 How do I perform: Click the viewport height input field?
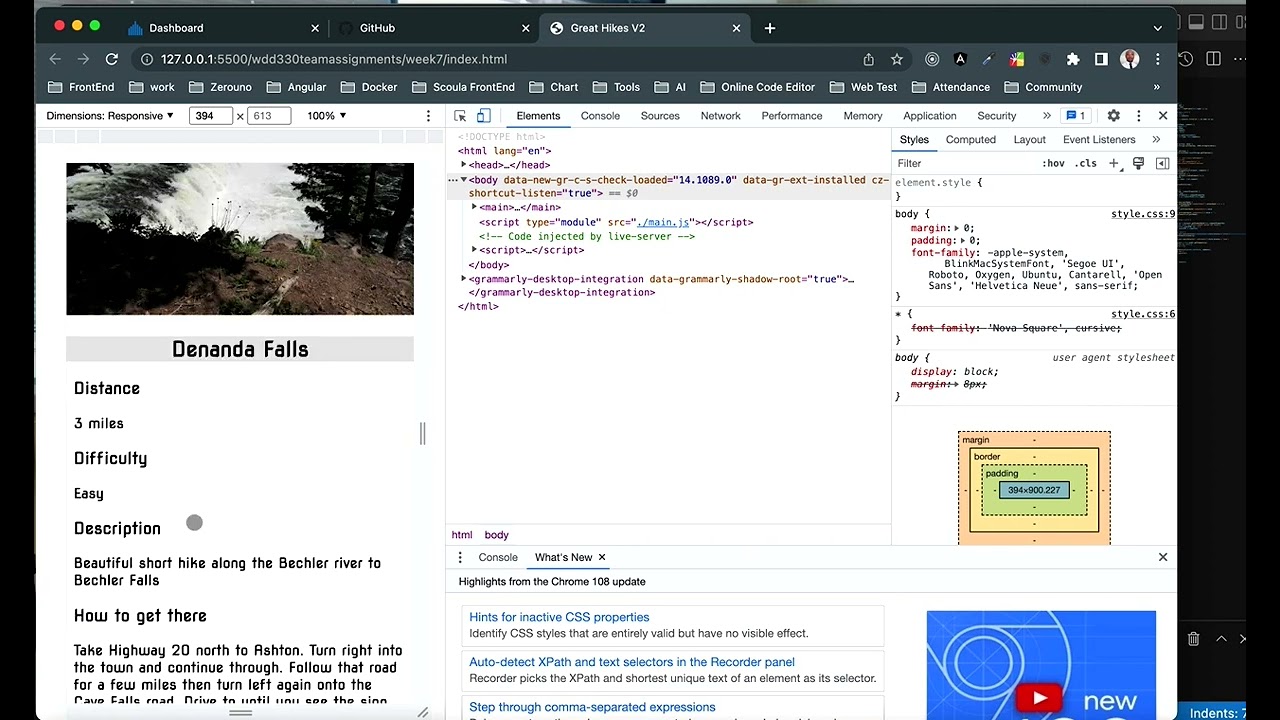pyautogui.click(x=269, y=116)
